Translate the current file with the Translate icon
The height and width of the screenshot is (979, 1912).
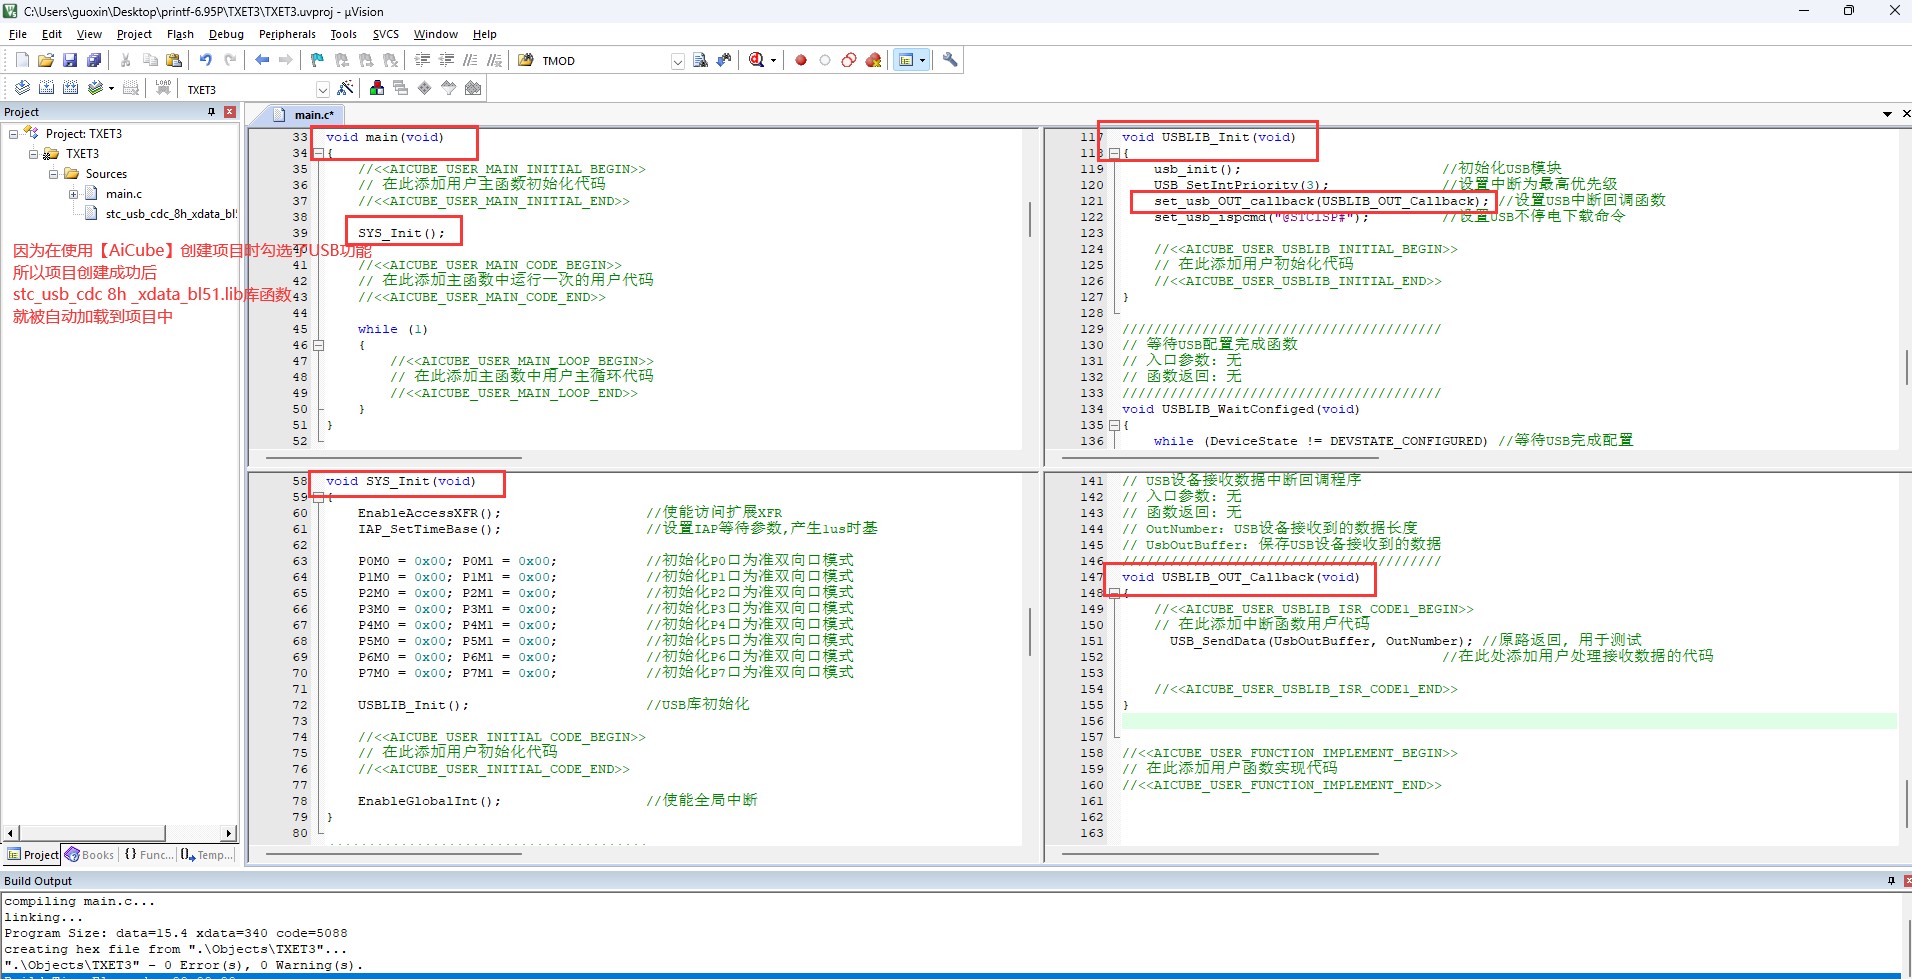click(22, 88)
